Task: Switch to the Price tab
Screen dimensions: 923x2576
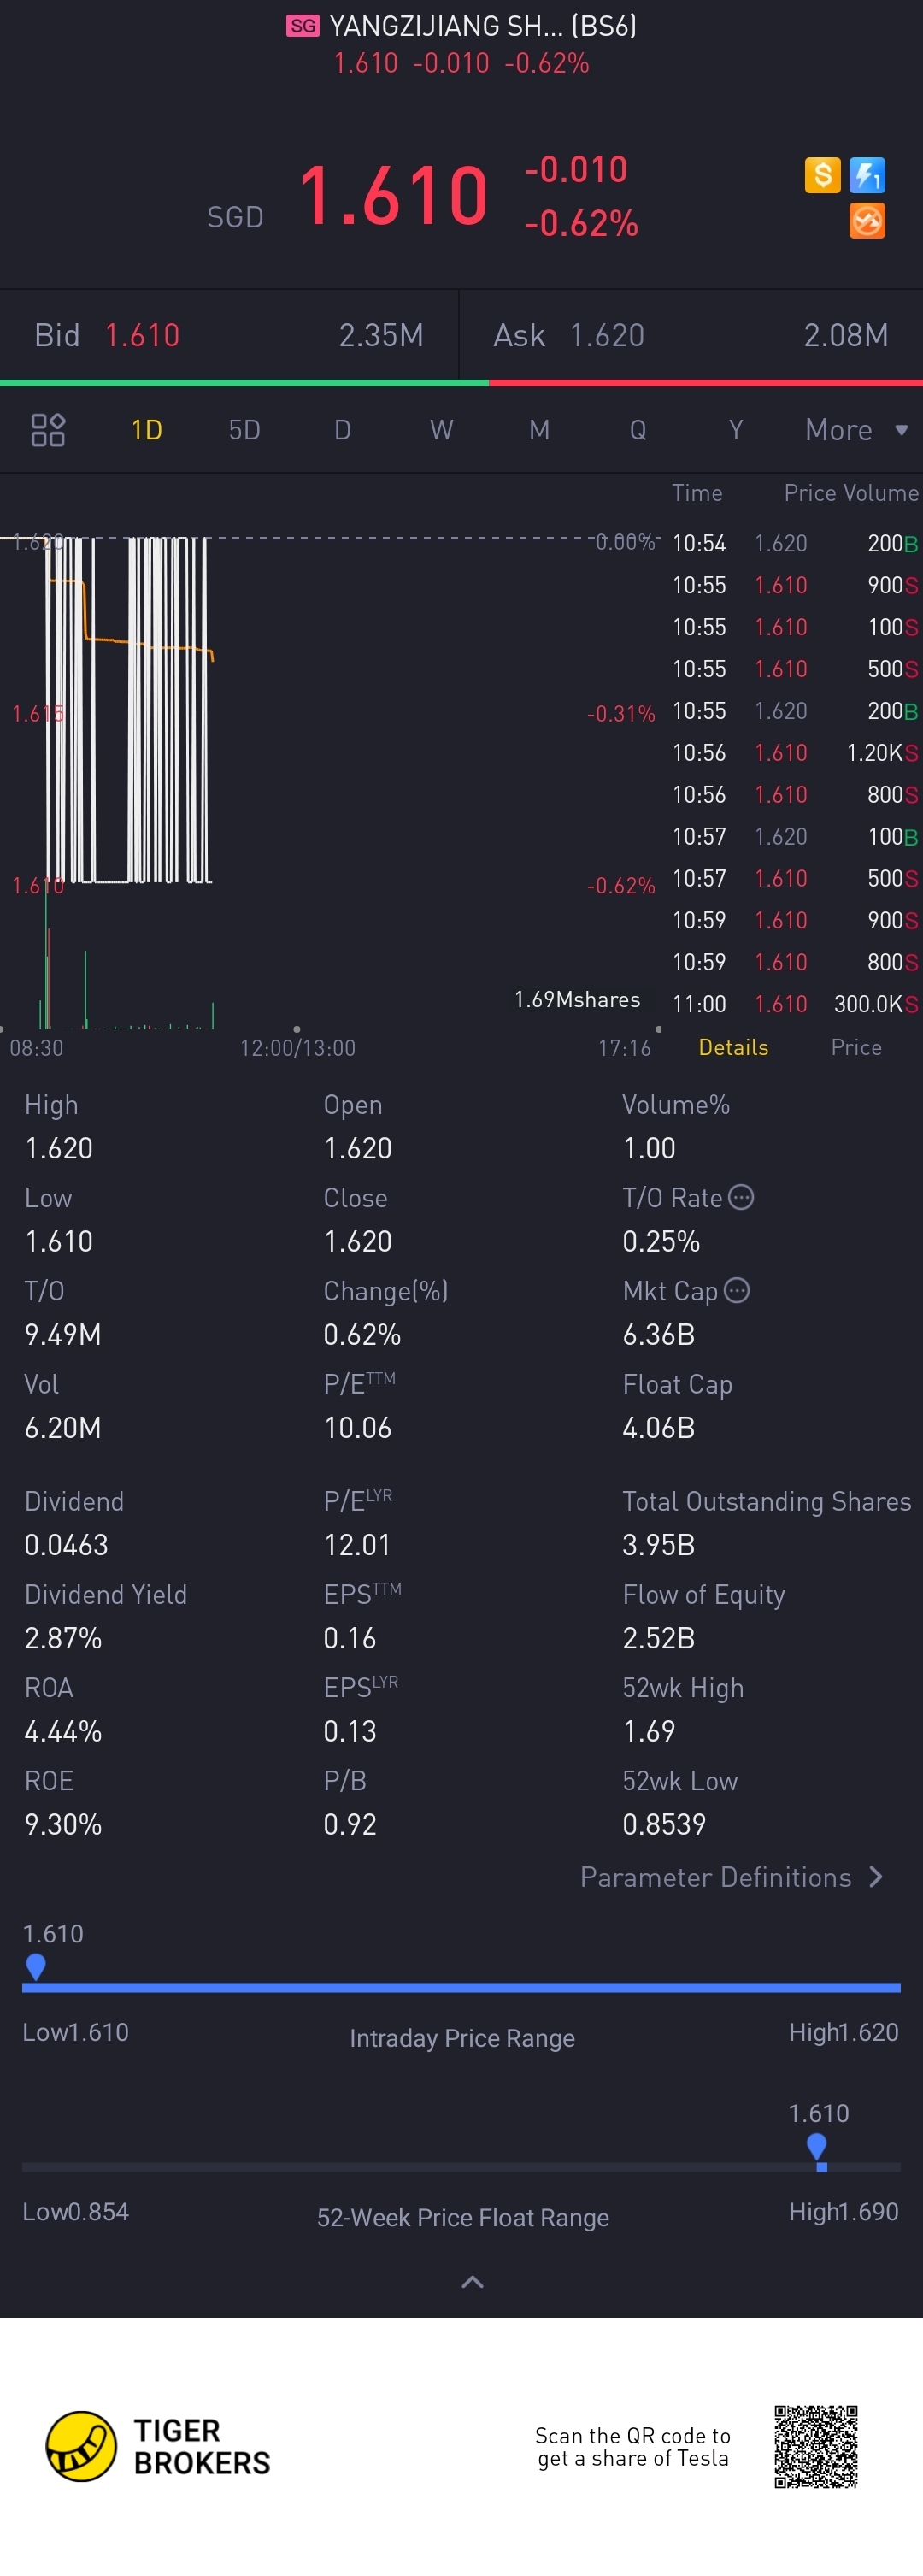Action: point(856,1047)
